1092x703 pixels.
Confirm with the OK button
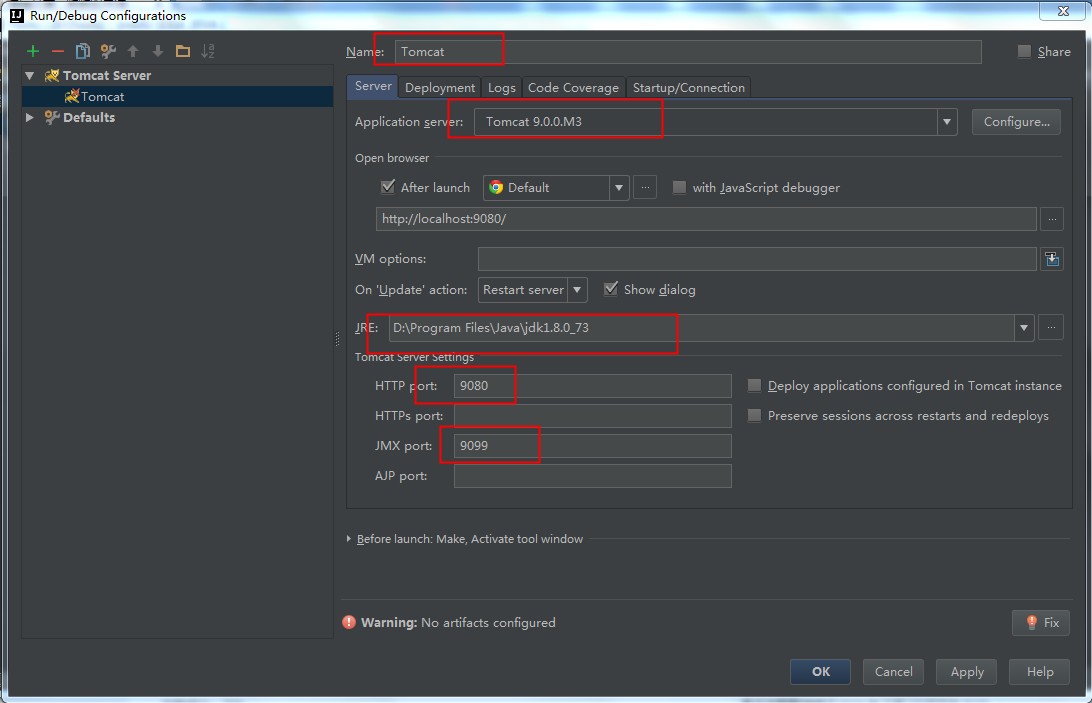[820, 672]
